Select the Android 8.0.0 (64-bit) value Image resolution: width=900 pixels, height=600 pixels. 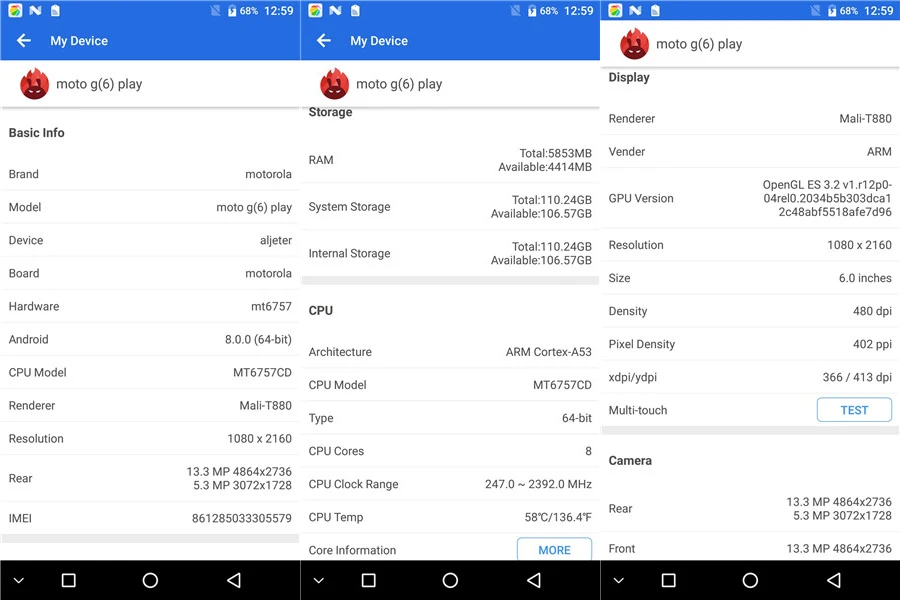coord(258,339)
